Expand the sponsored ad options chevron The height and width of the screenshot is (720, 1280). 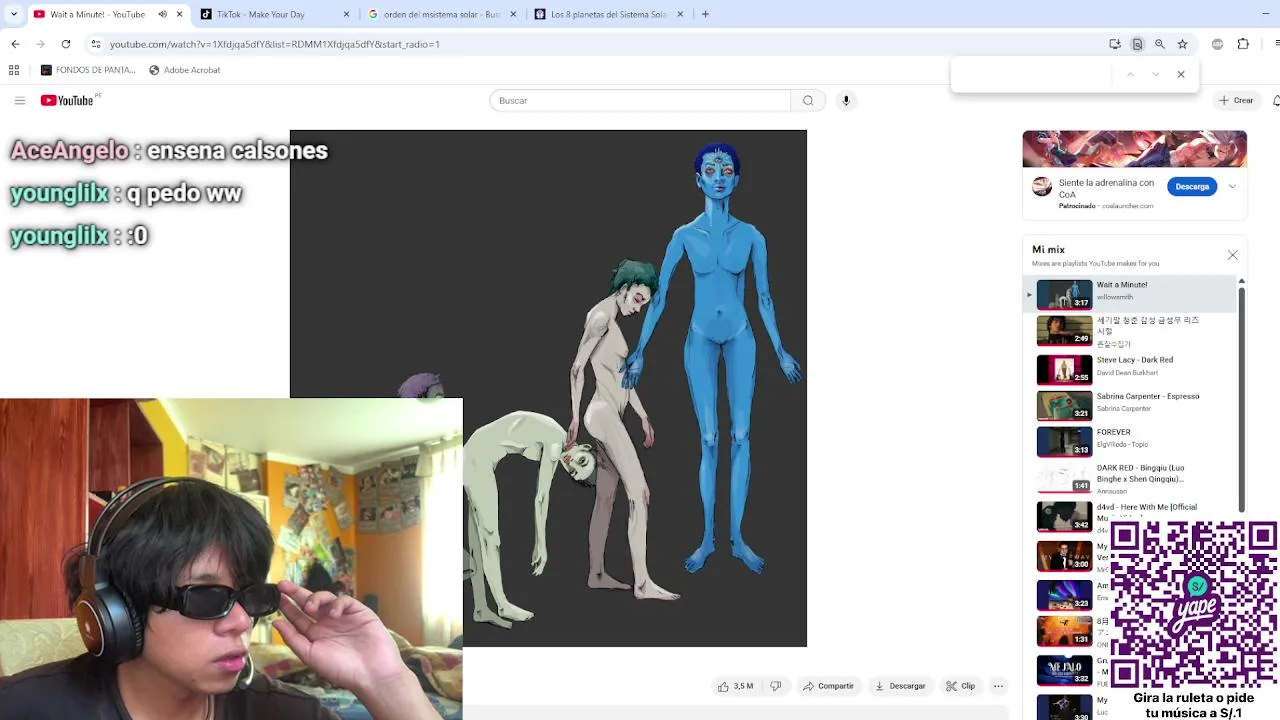(1232, 186)
